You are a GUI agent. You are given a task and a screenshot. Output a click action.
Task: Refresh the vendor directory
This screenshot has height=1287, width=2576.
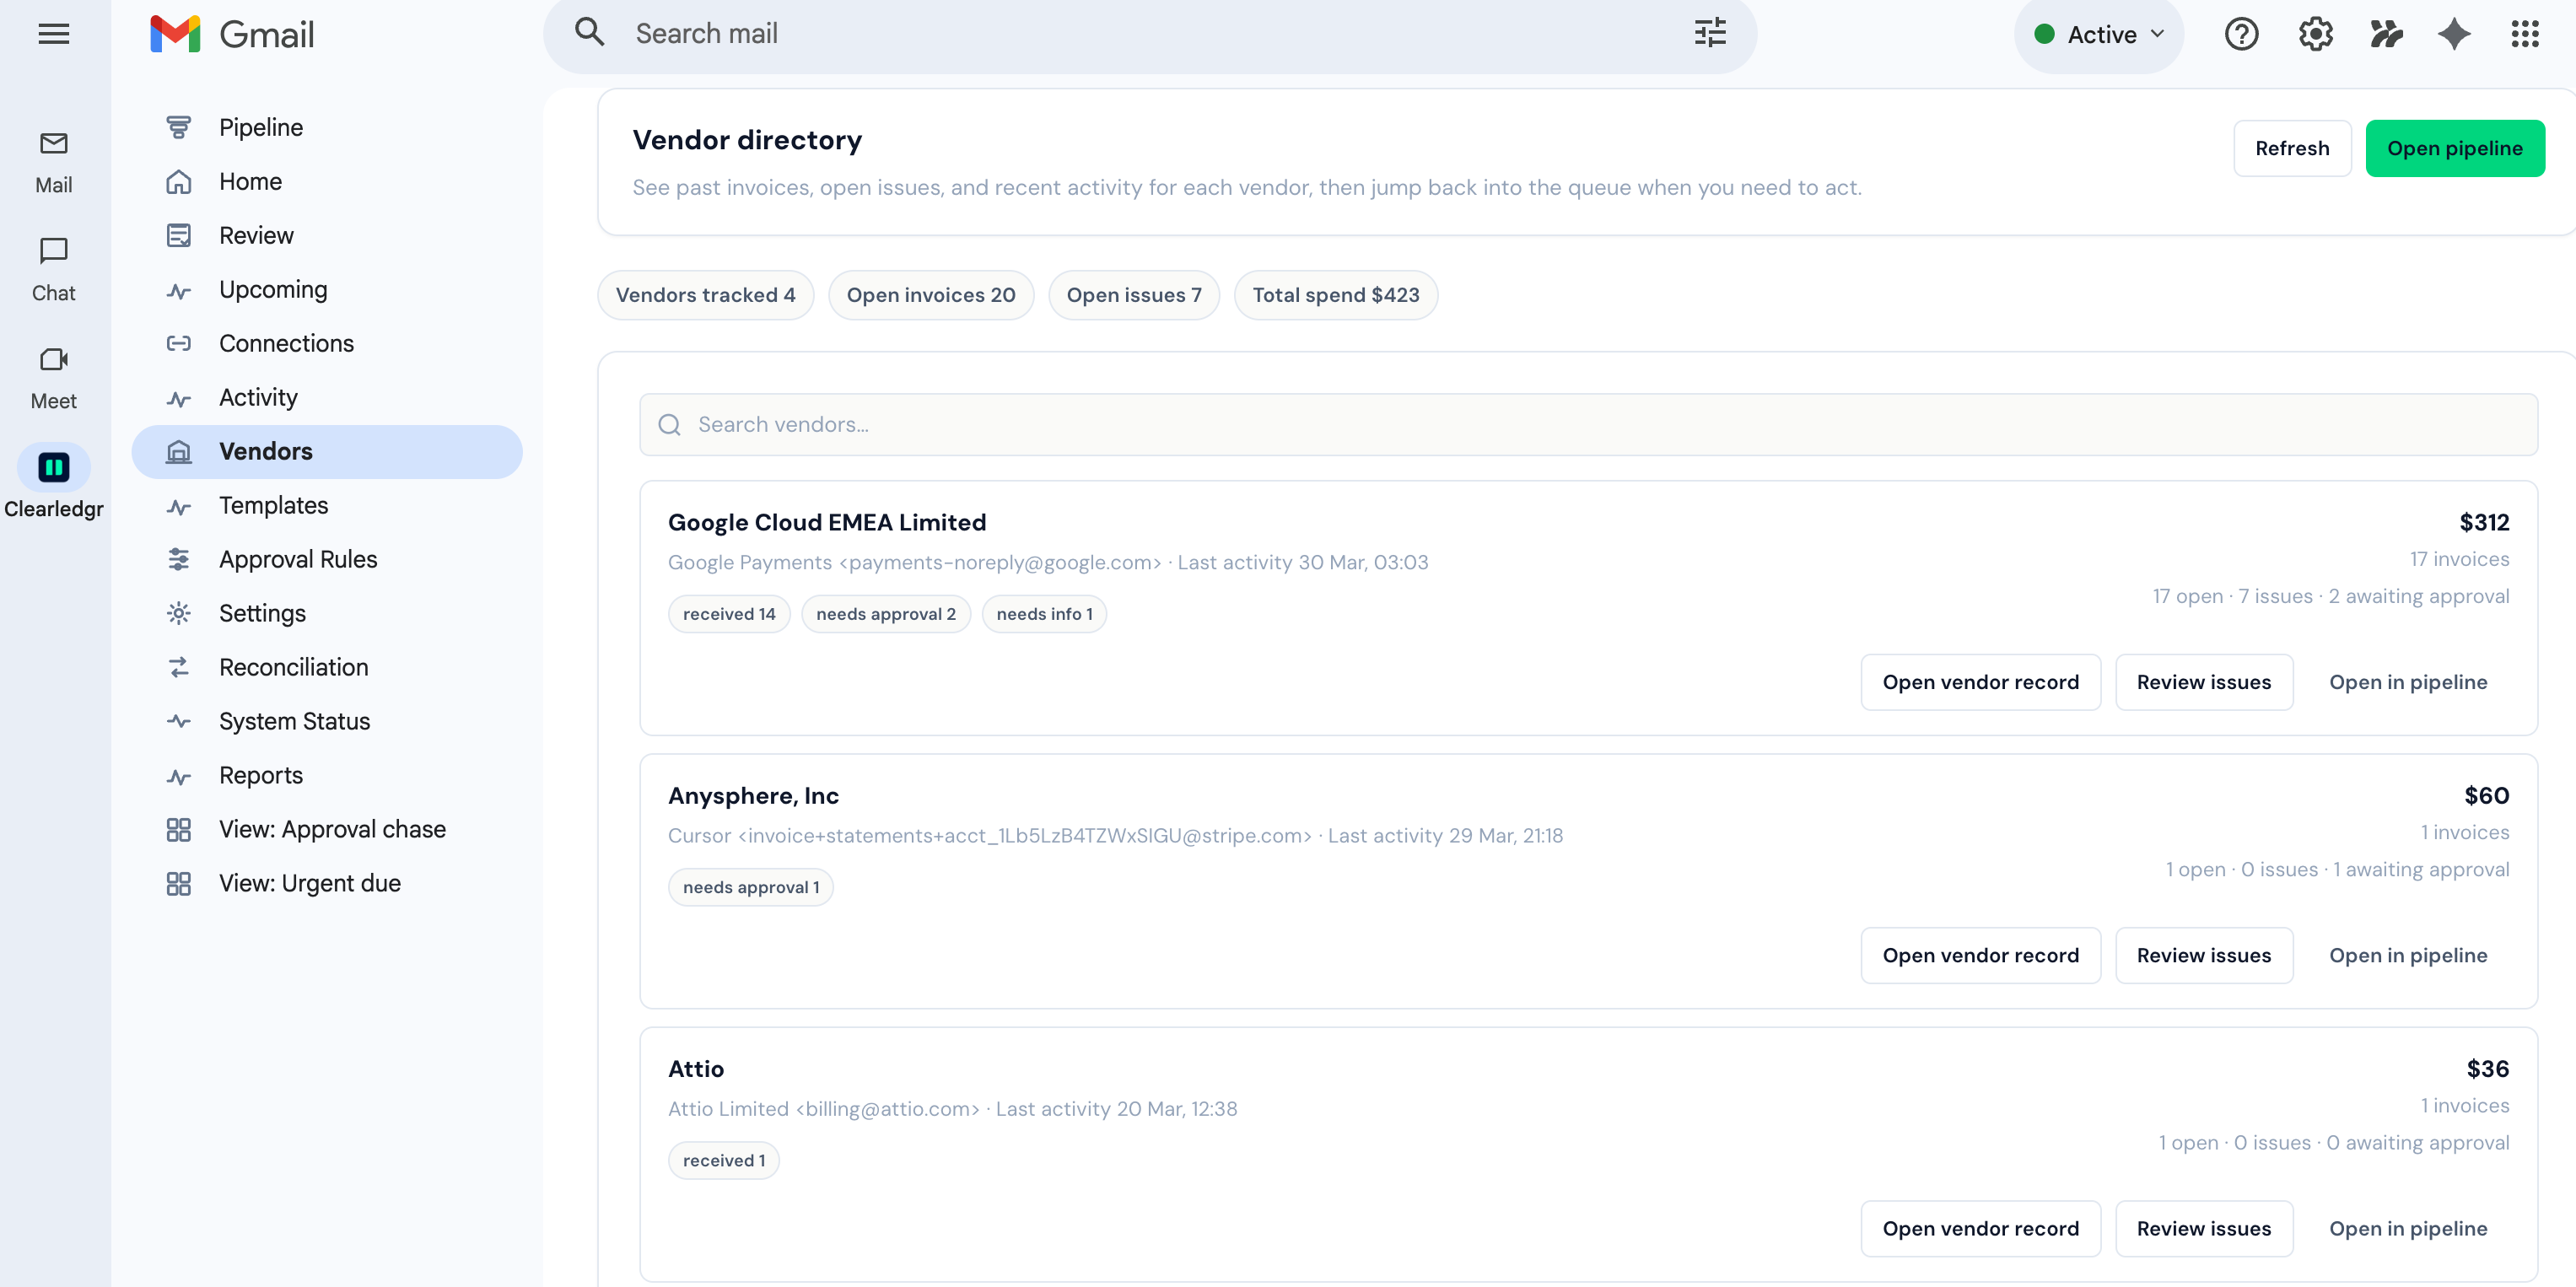[x=2292, y=148]
